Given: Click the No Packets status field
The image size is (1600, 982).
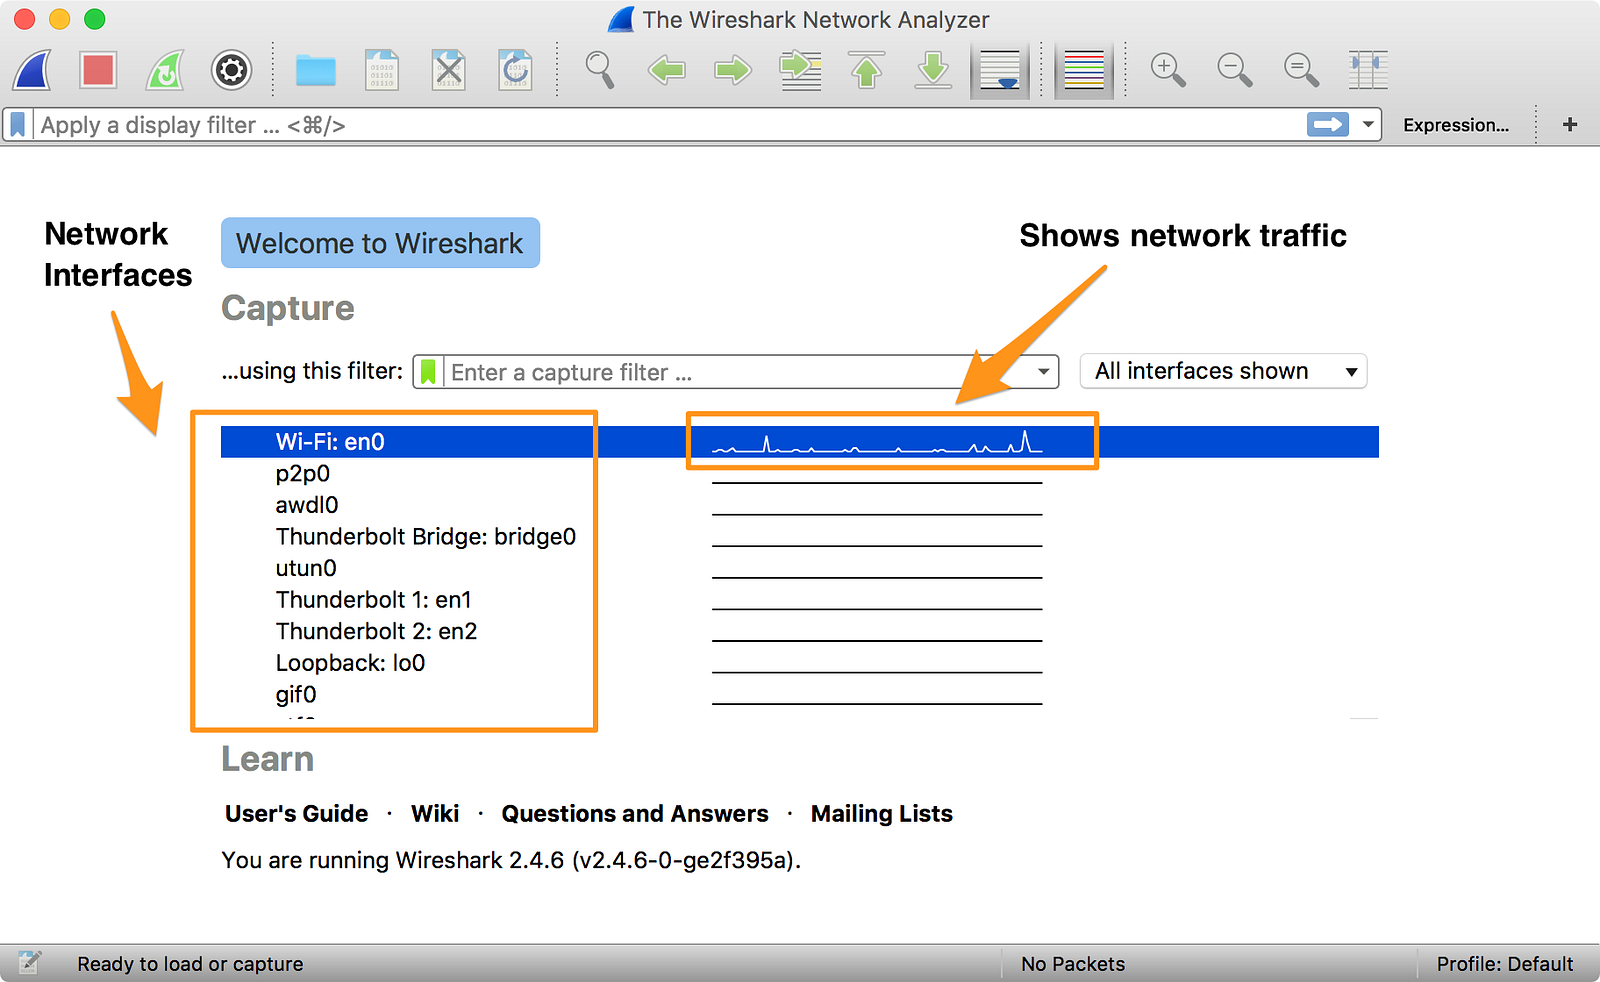Looking at the screenshot, I should tap(1073, 964).
